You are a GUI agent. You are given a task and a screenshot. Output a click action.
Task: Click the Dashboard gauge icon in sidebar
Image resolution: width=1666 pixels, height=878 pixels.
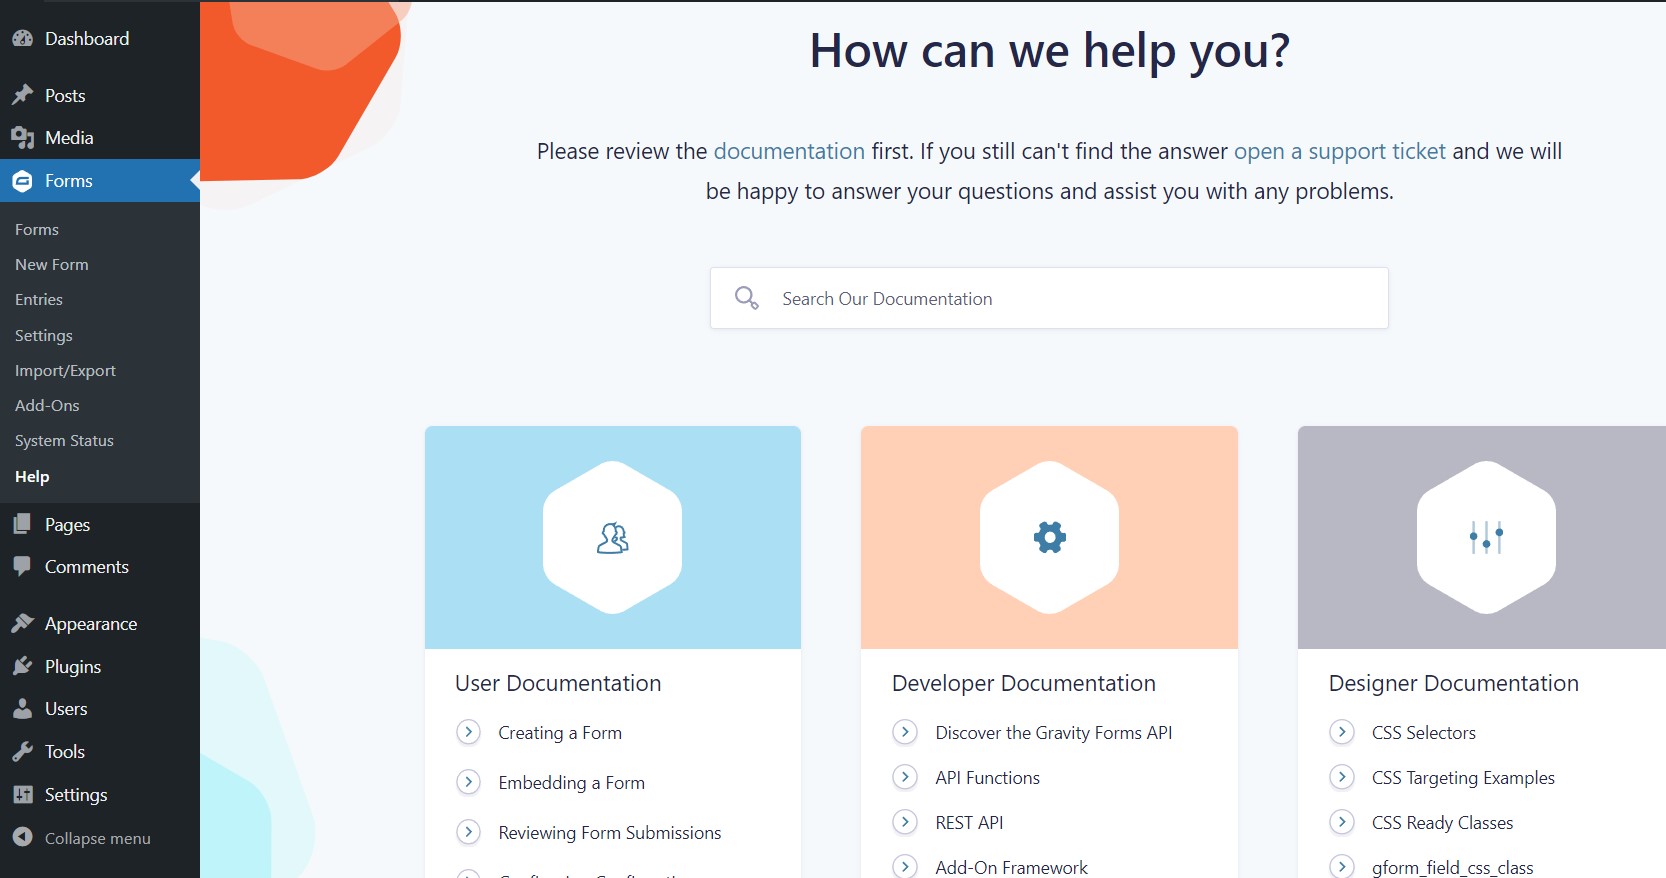click(x=22, y=39)
